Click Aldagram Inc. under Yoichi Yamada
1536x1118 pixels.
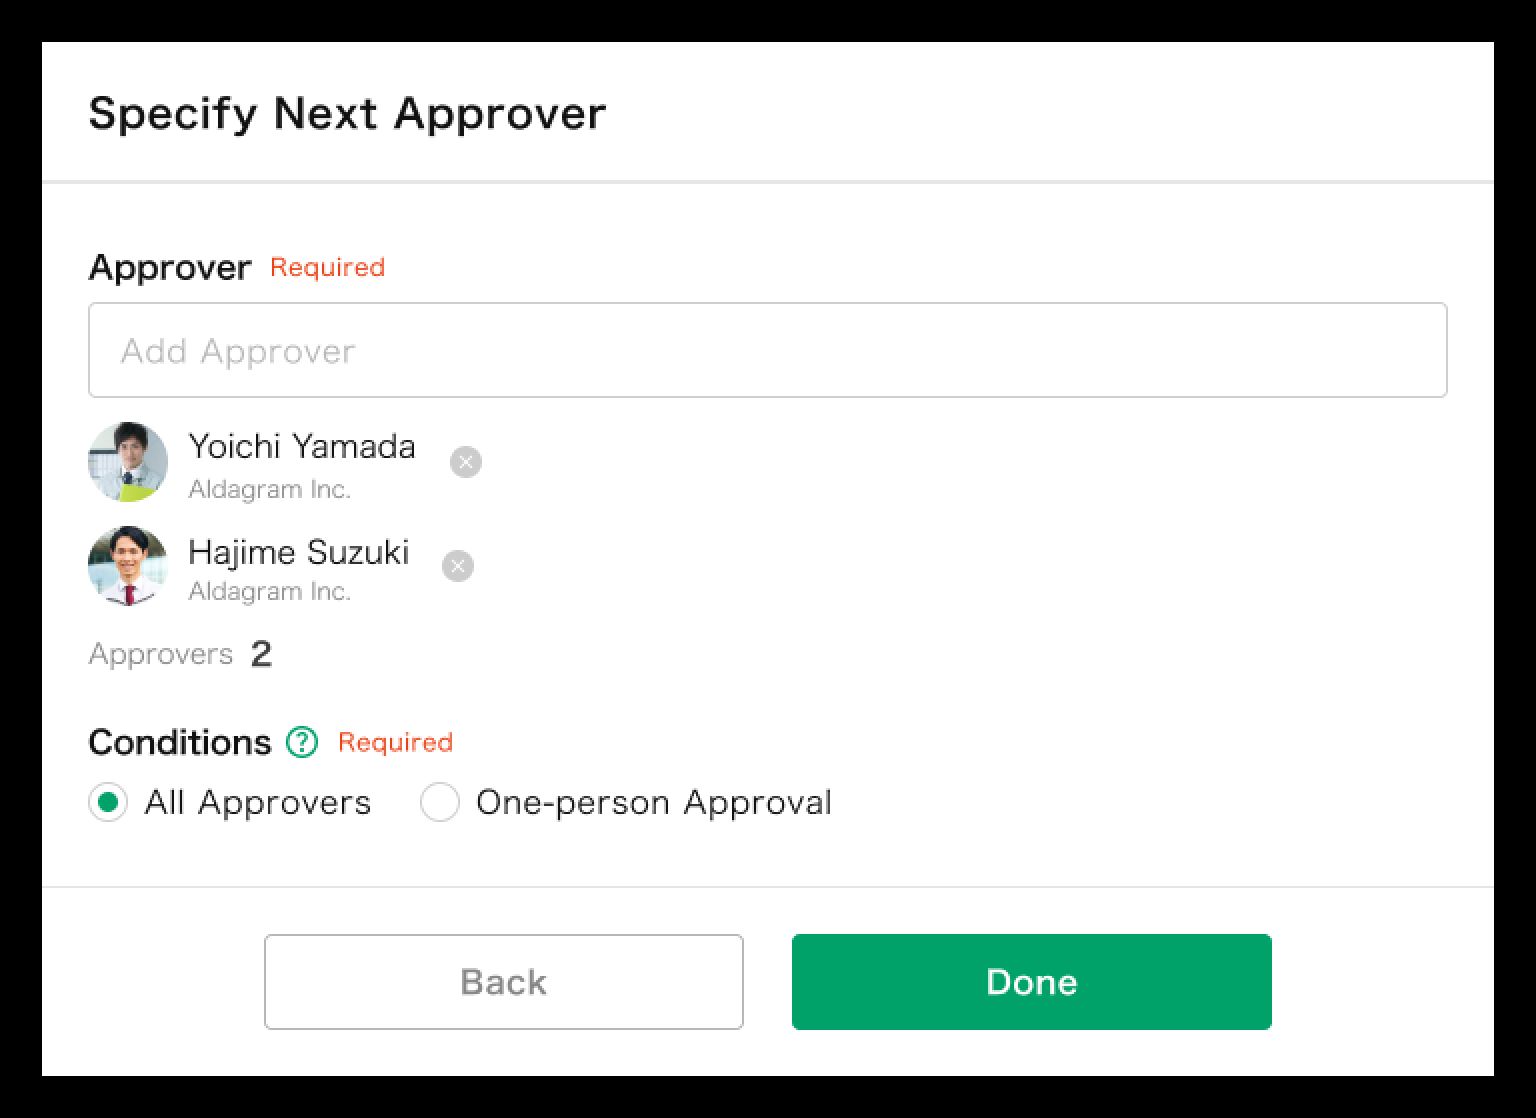(x=269, y=490)
